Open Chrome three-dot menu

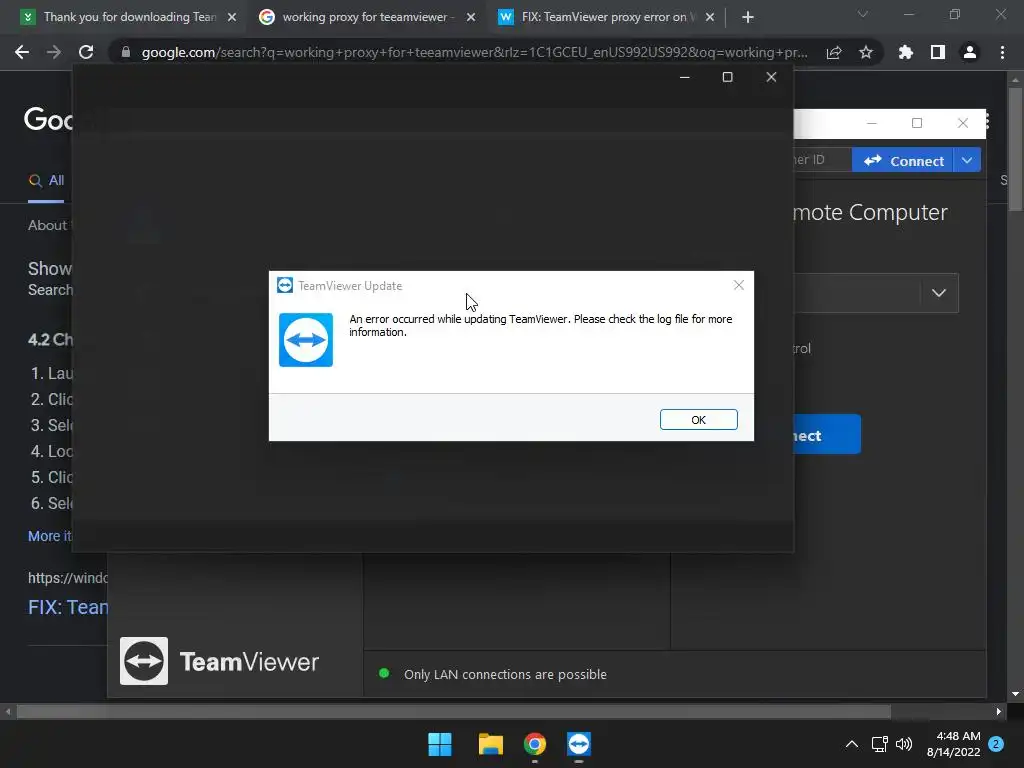coord(1002,52)
